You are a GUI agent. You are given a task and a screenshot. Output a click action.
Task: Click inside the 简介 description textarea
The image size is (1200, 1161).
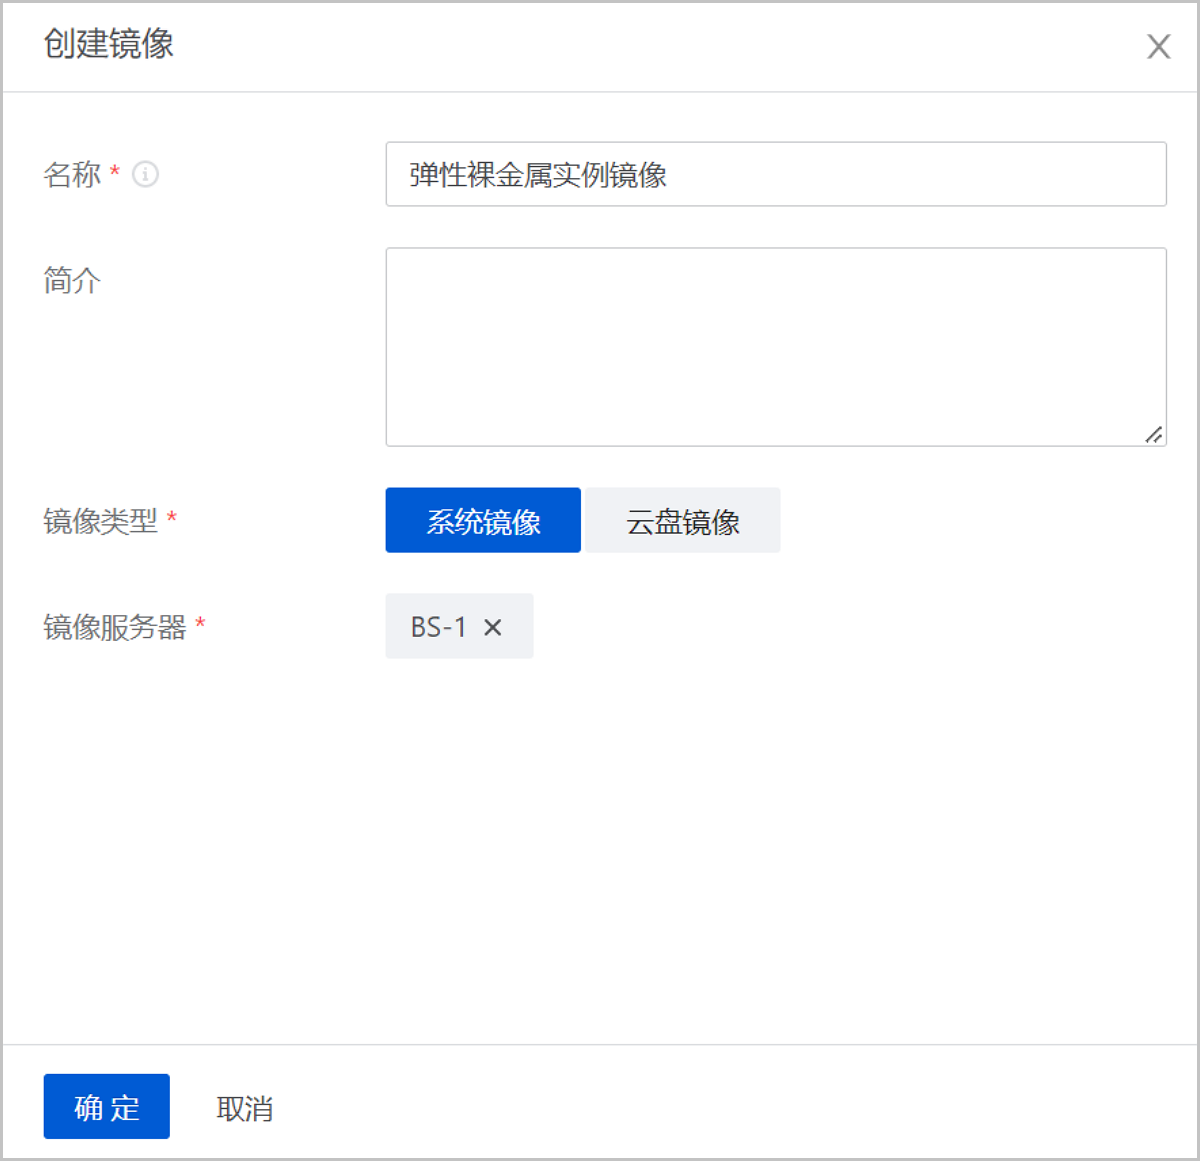point(775,346)
